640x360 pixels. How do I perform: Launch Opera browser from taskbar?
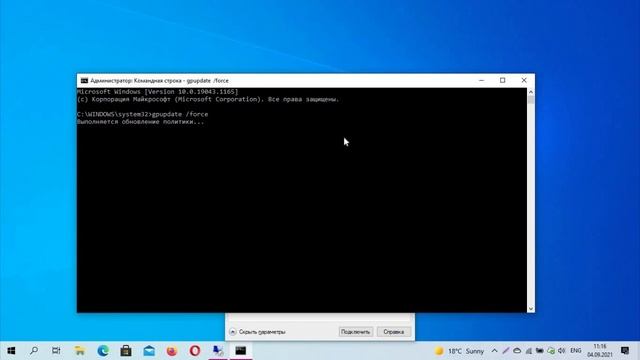(195, 351)
